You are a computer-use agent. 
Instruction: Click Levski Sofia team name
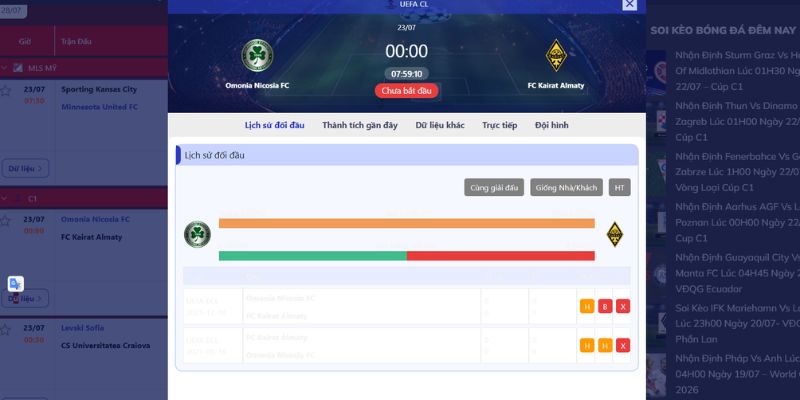pos(82,328)
